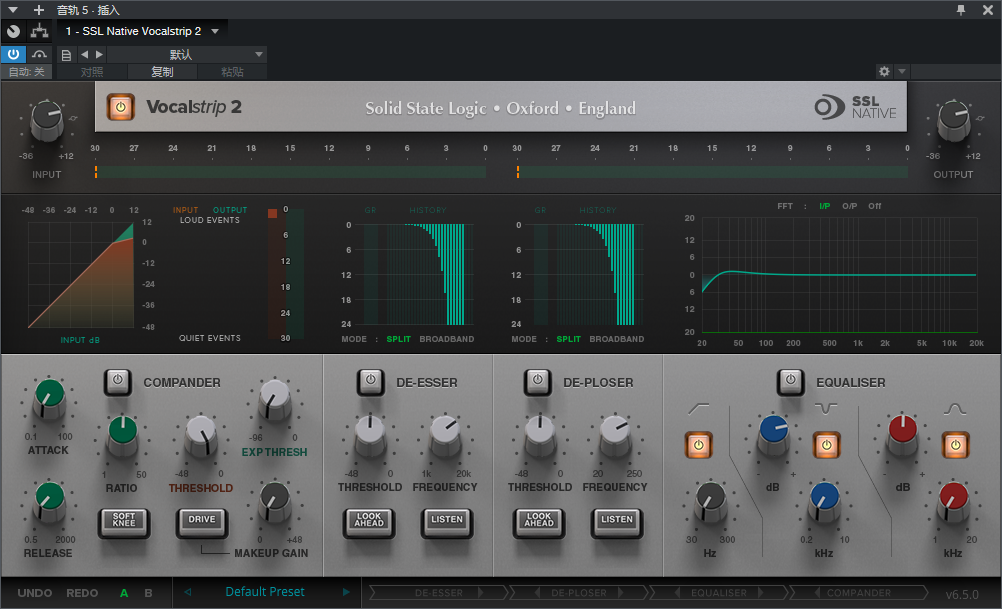Select preset slot A
The width and height of the screenshot is (1002, 609).
124,593
